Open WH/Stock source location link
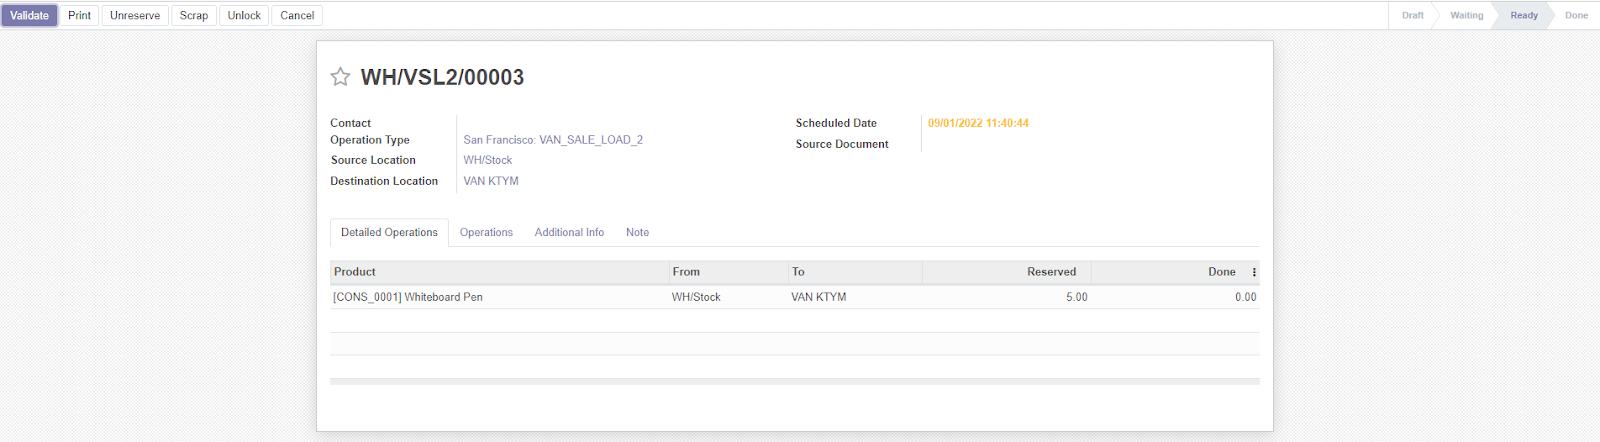The image size is (1600, 442). pyautogui.click(x=488, y=160)
